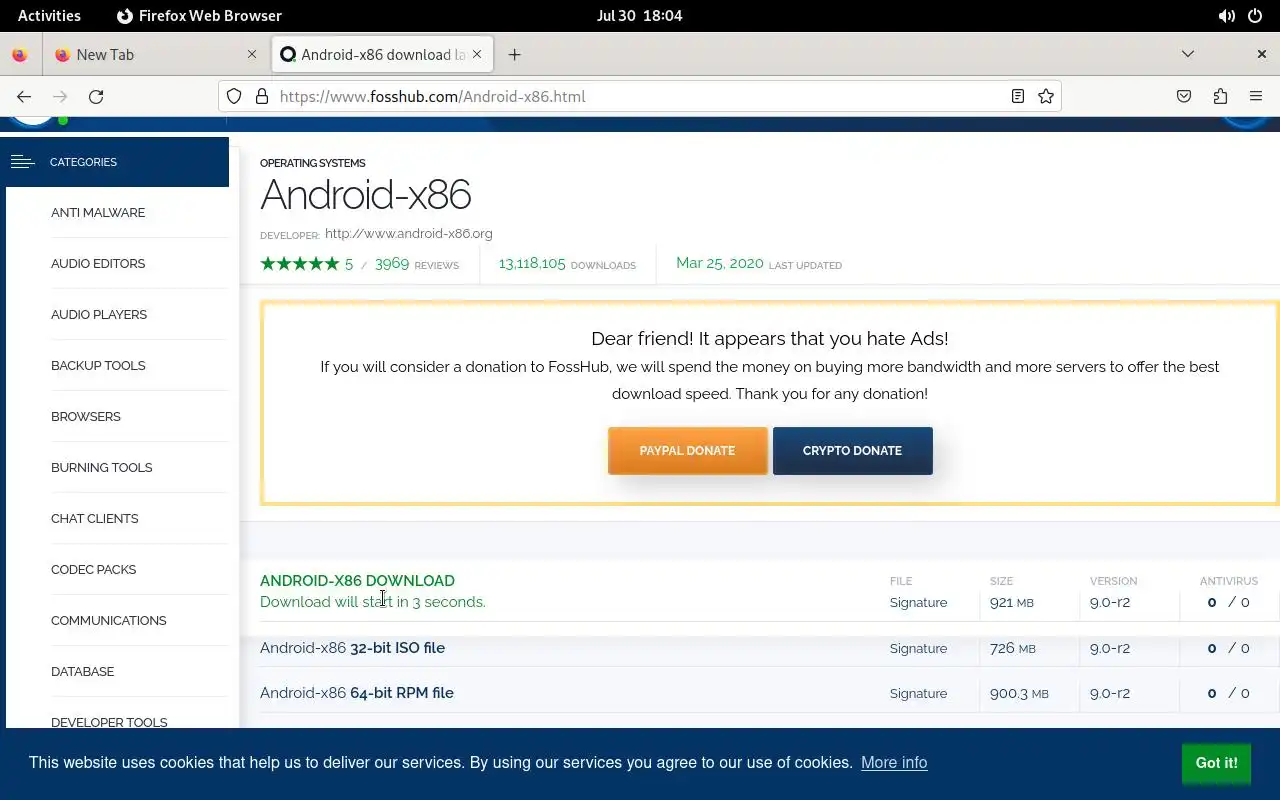Toggle the Categories hamburger icon
Image resolution: width=1280 pixels, height=800 pixels.
coord(22,162)
